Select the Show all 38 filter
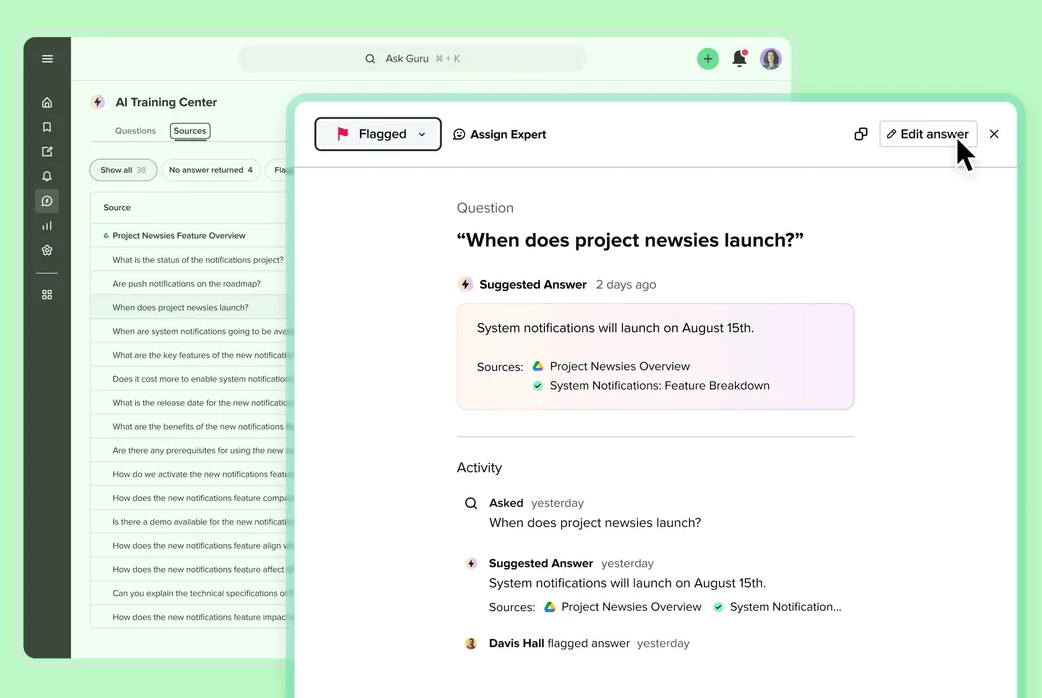Viewport: 1042px width, 698px height. 124,170
